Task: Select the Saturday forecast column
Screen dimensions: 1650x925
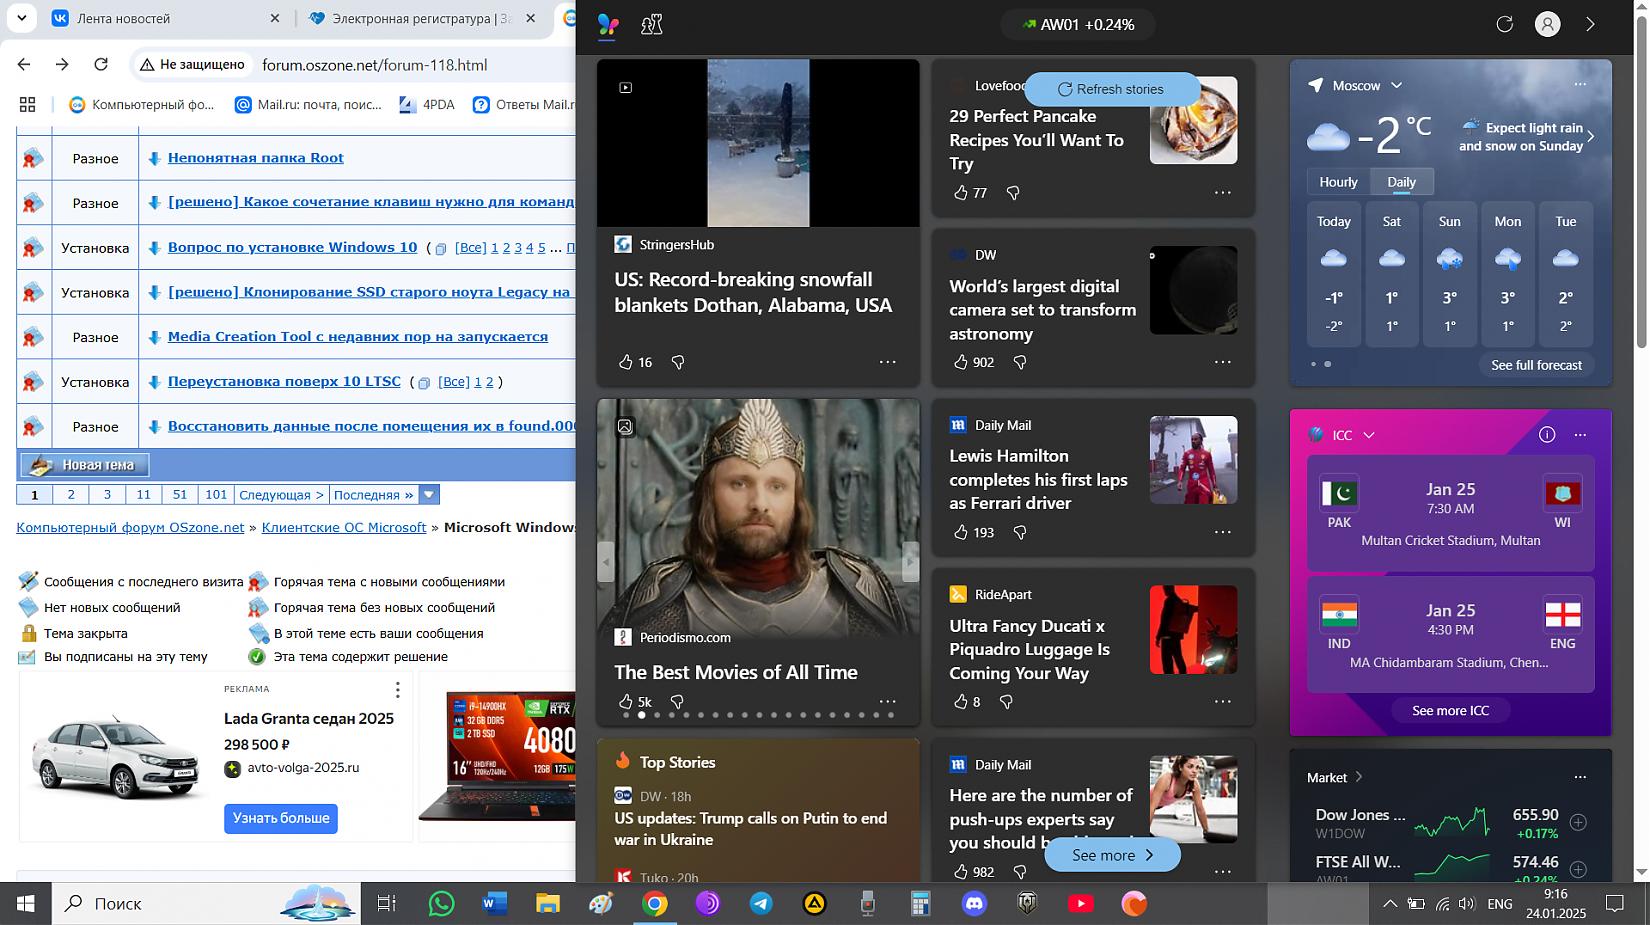Action: pyautogui.click(x=1391, y=275)
